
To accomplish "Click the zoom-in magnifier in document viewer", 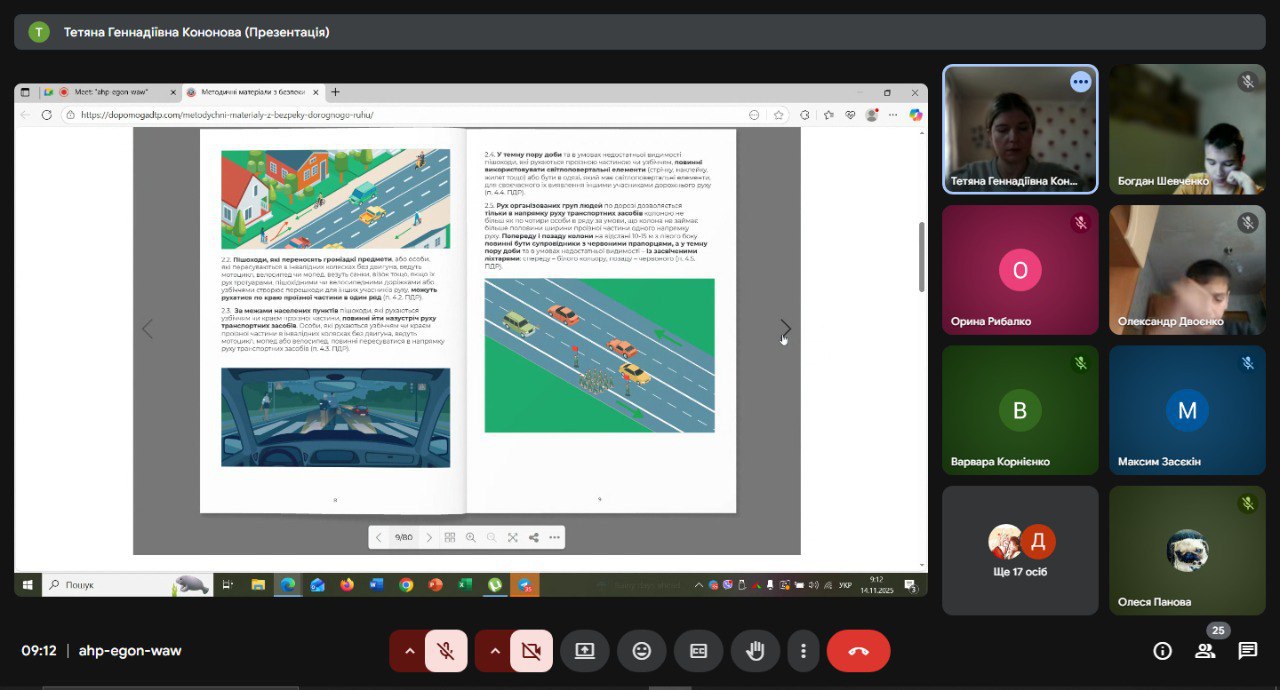I will coord(471,537).
